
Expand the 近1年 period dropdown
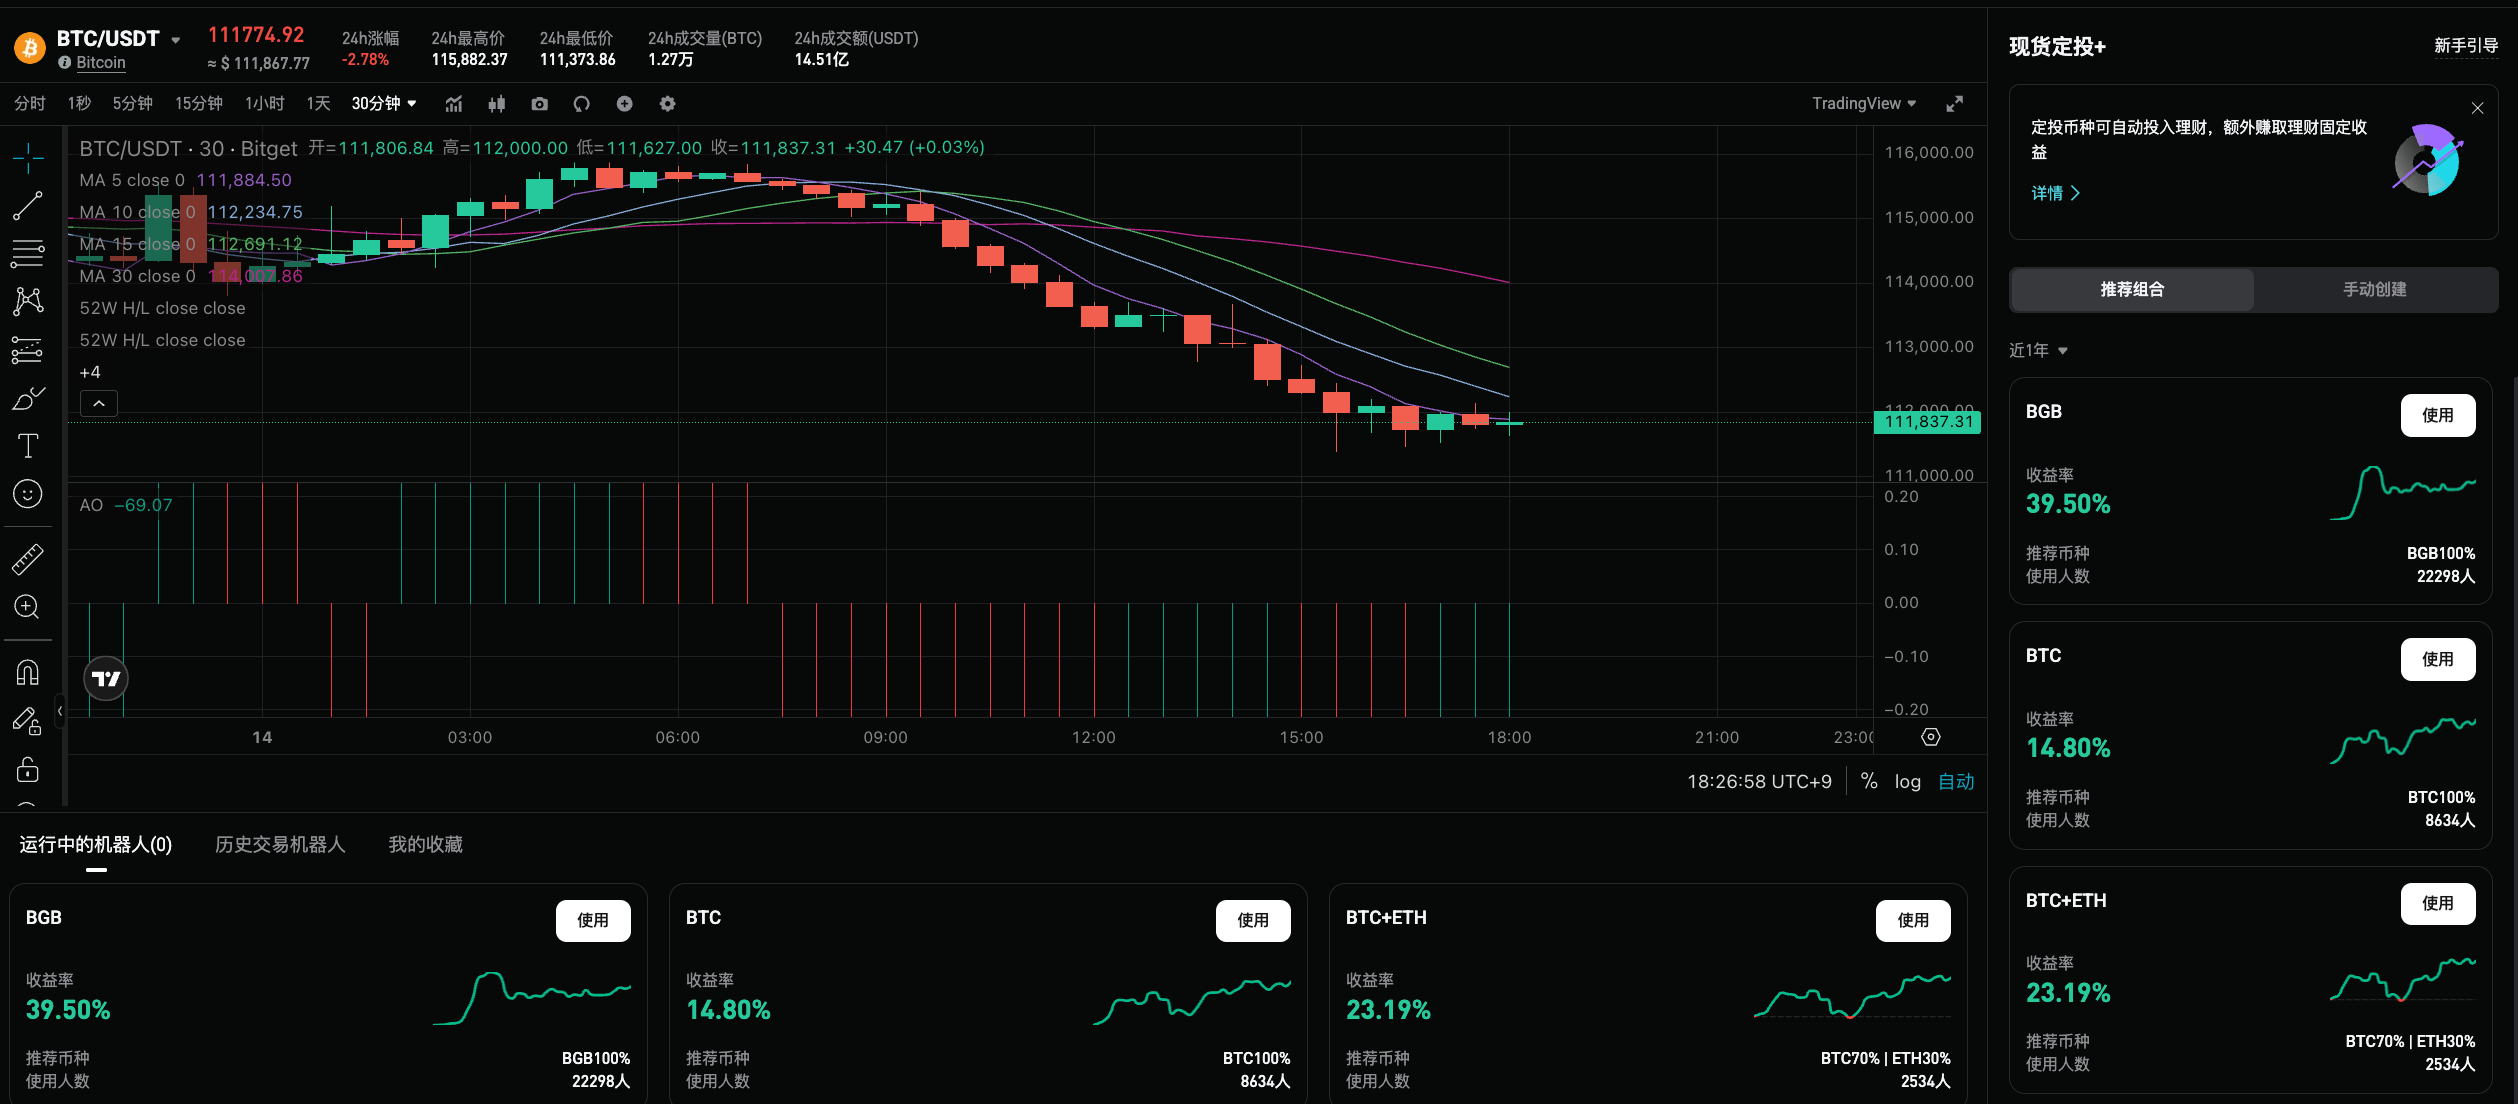(2038, 350)
